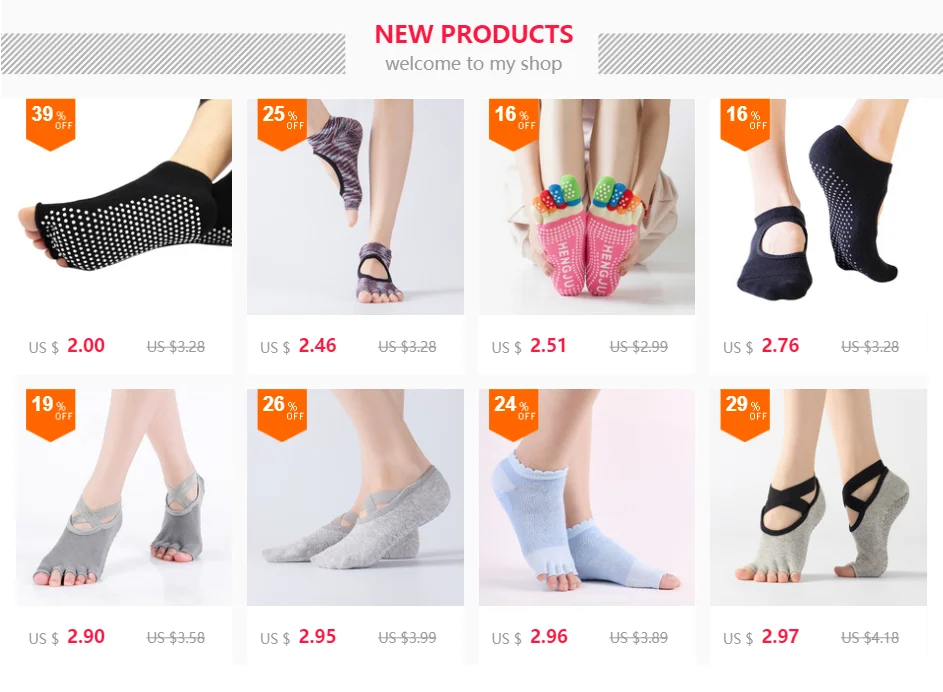
Task: Click the 39% OFF orange badge
Action: (51, 124)
